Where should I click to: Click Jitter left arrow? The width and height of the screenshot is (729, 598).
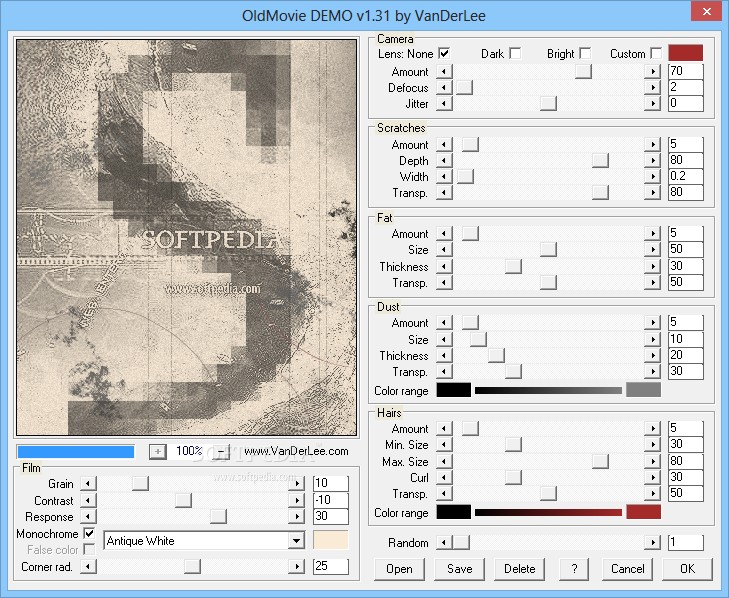(444, 103)
